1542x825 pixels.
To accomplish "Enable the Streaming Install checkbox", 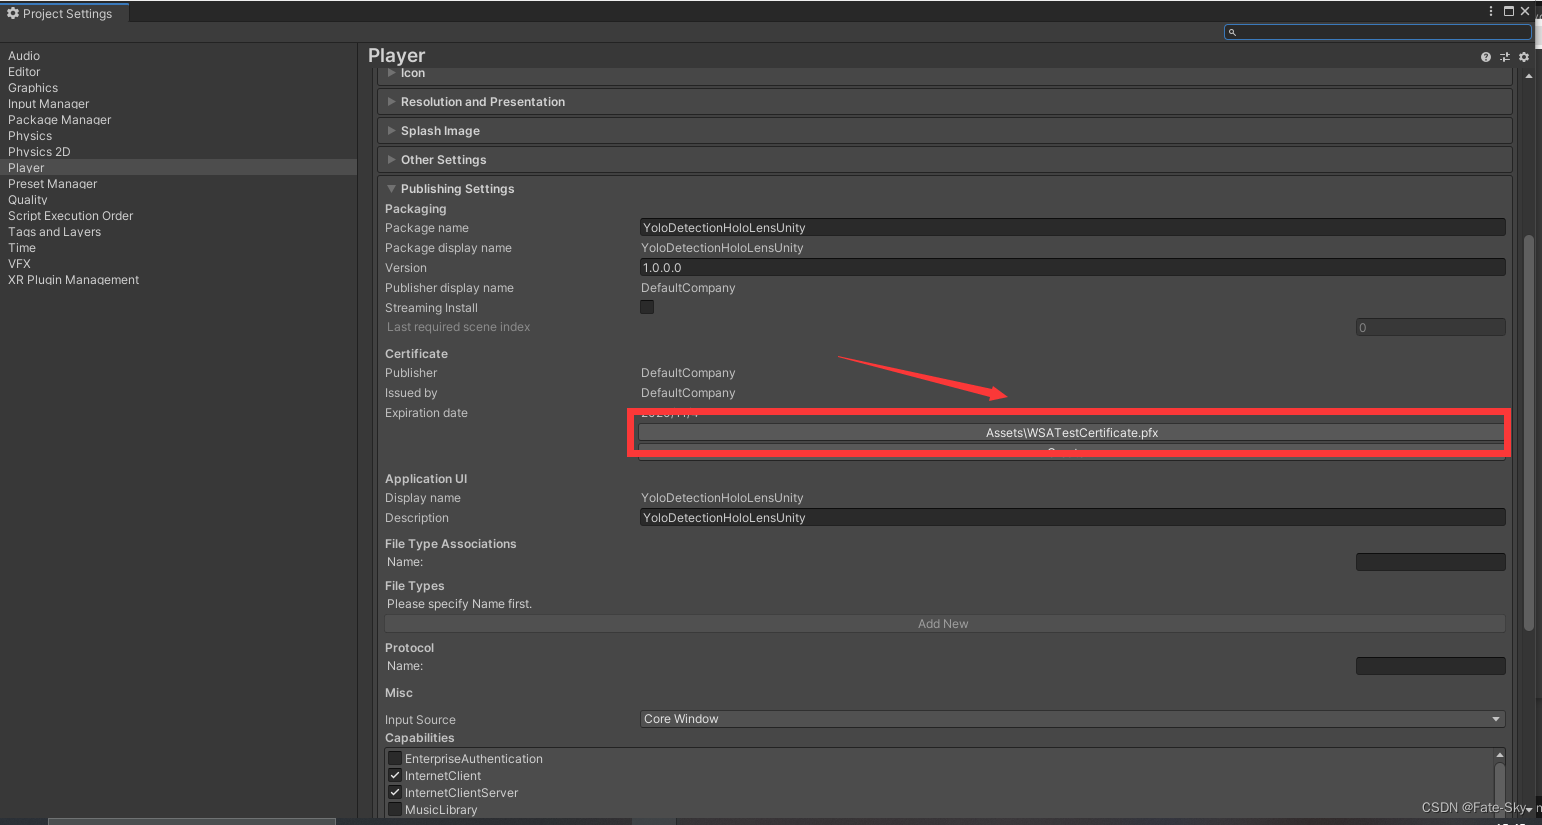I will click(647, 307).
